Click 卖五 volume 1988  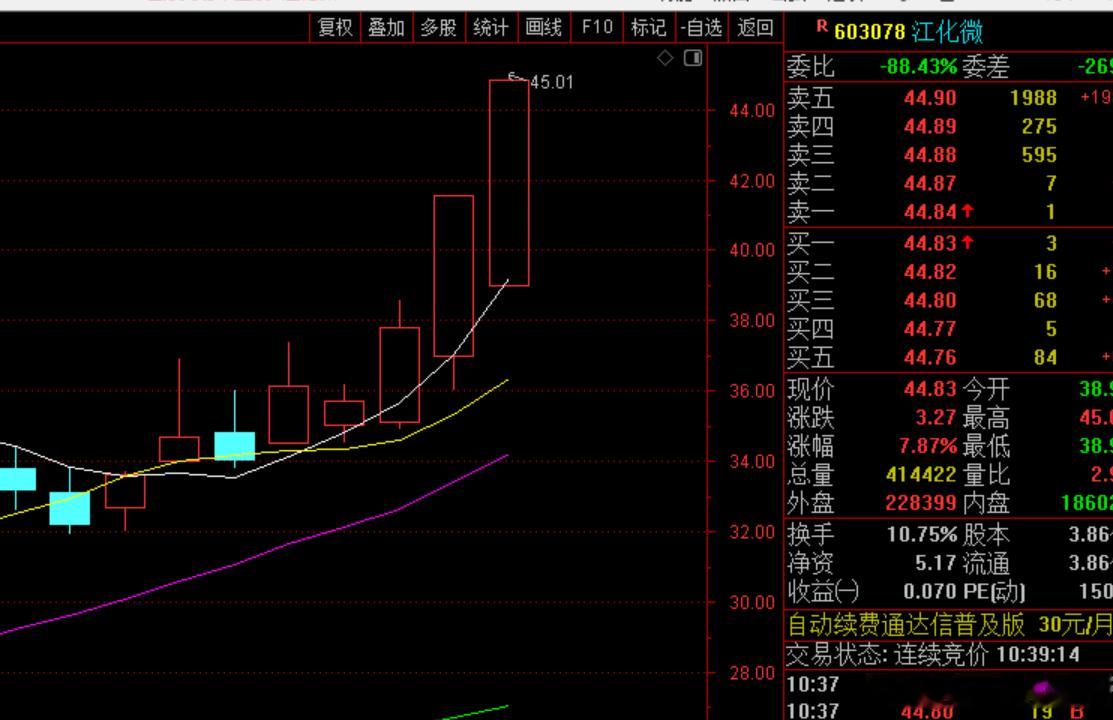pos(1034,98)
